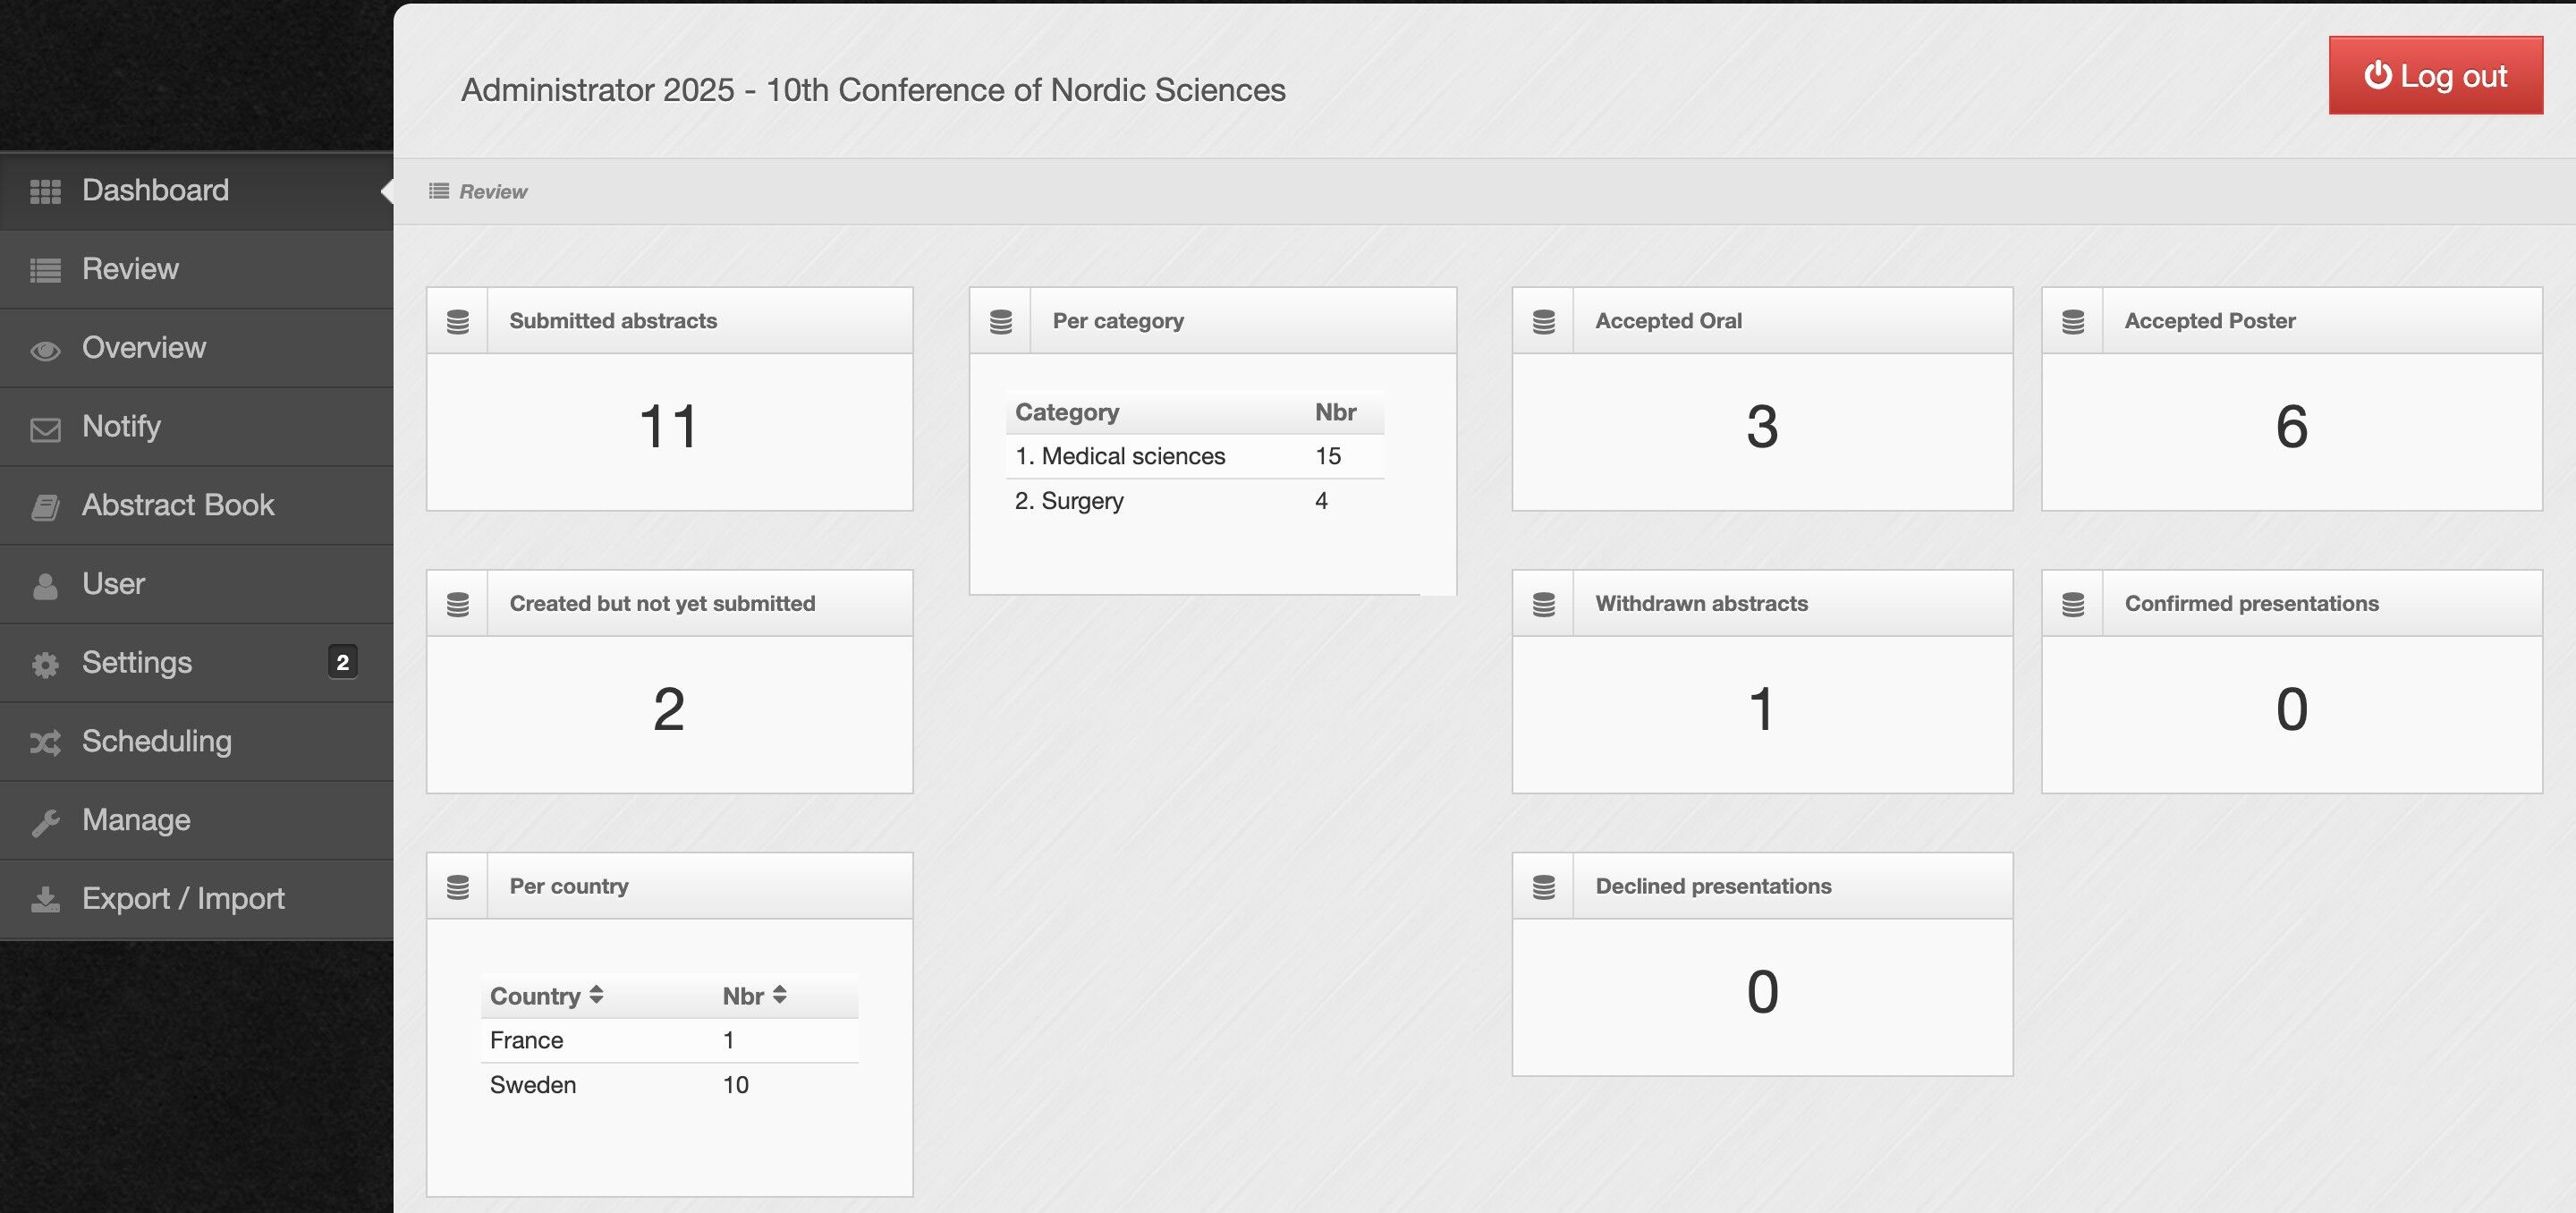This screenshot has width=2576, height=1213.
Task: Go to the Scheduling section
Action: point(156,741)
